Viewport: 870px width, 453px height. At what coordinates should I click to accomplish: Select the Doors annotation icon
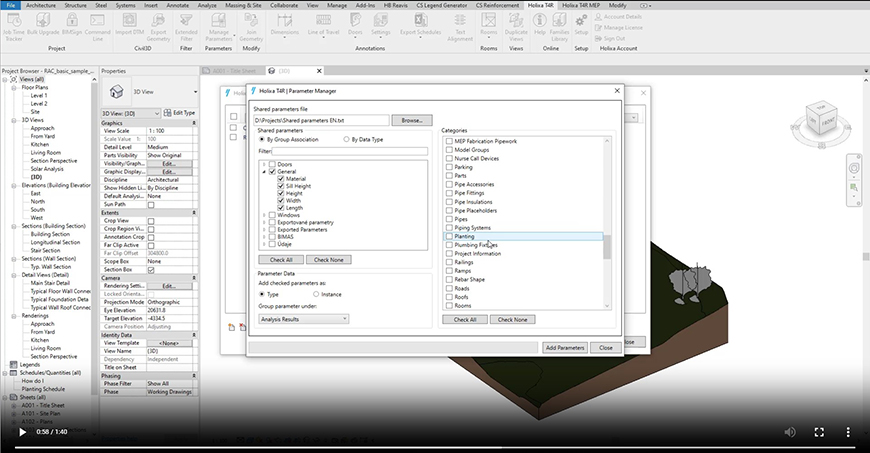pos(355,25)
